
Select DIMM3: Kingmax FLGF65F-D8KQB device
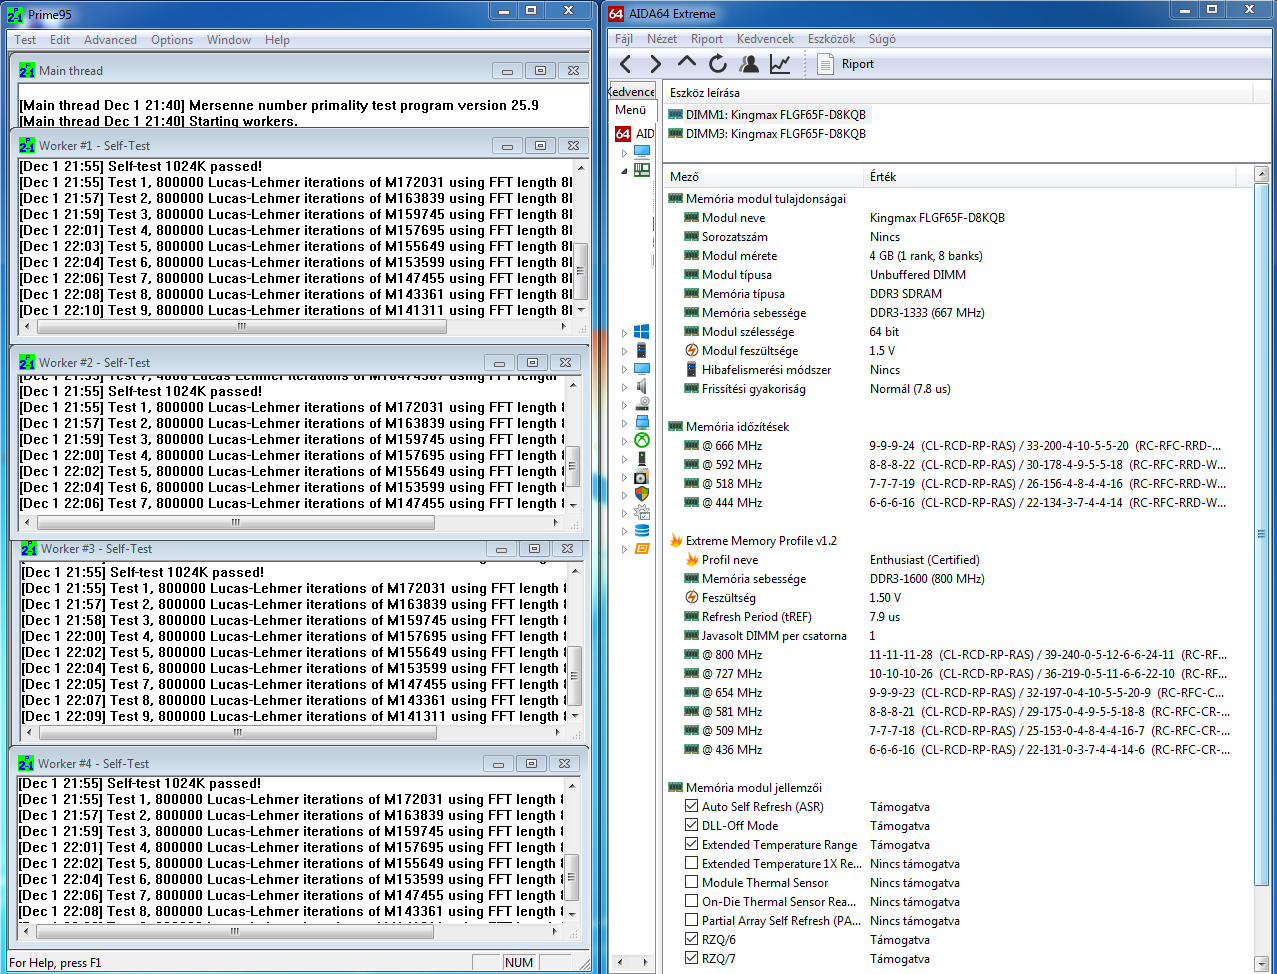pyautogui.click(x=767, y=134)
